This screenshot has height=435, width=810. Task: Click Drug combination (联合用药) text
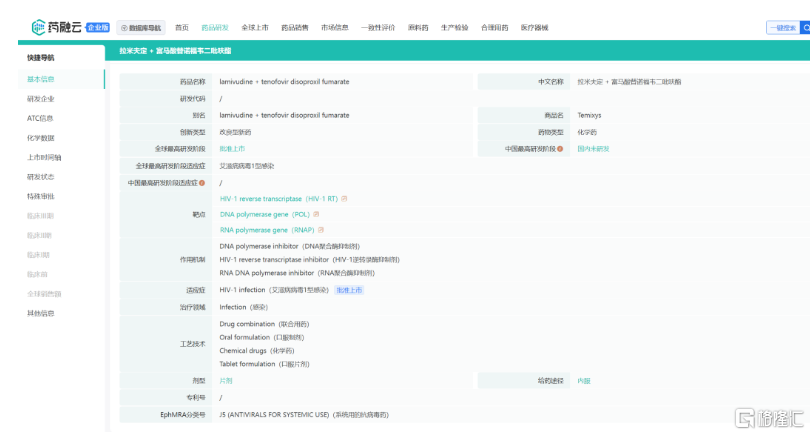coord(264,324)
